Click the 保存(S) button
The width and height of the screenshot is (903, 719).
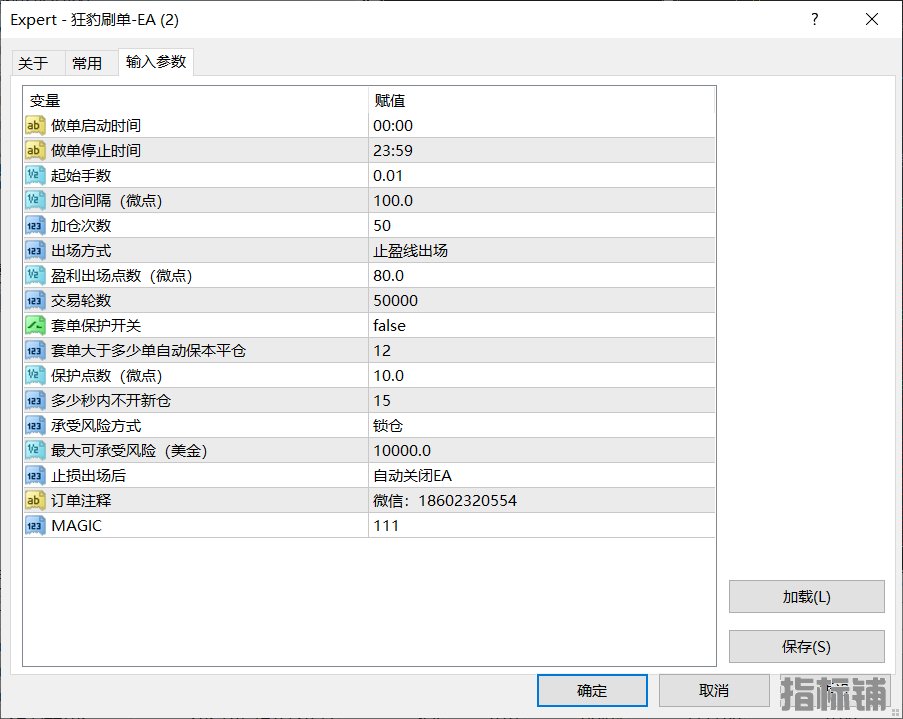[806, 646]
